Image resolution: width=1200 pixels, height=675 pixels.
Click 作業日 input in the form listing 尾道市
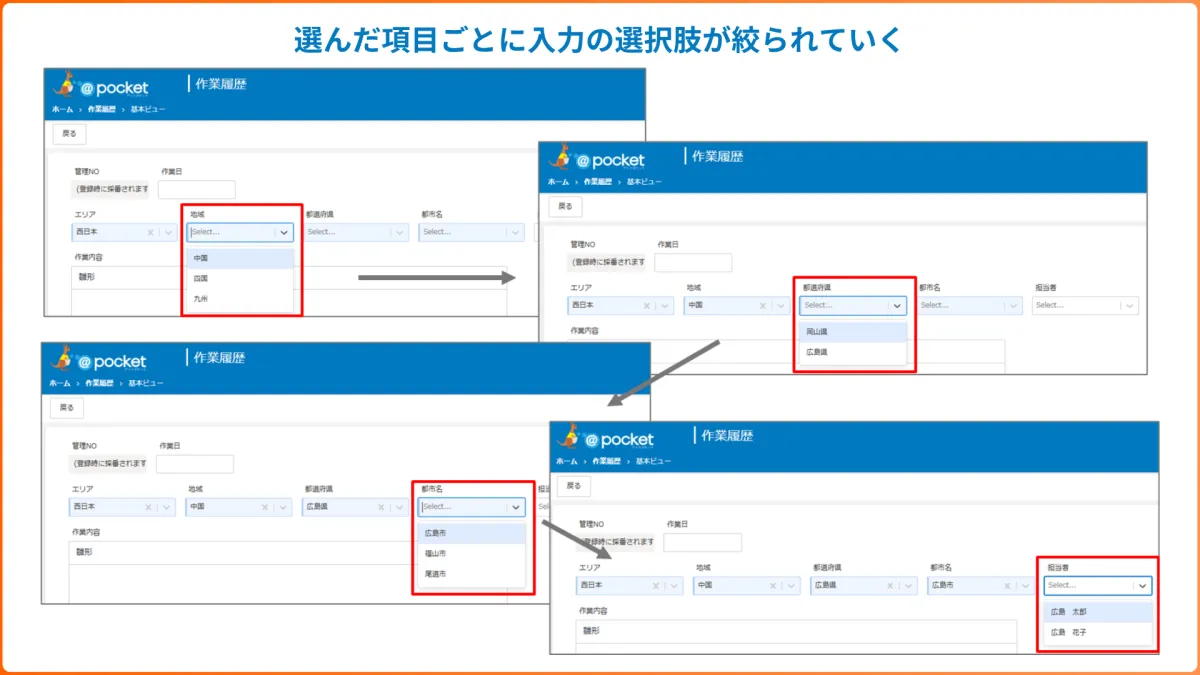(195, 464)
